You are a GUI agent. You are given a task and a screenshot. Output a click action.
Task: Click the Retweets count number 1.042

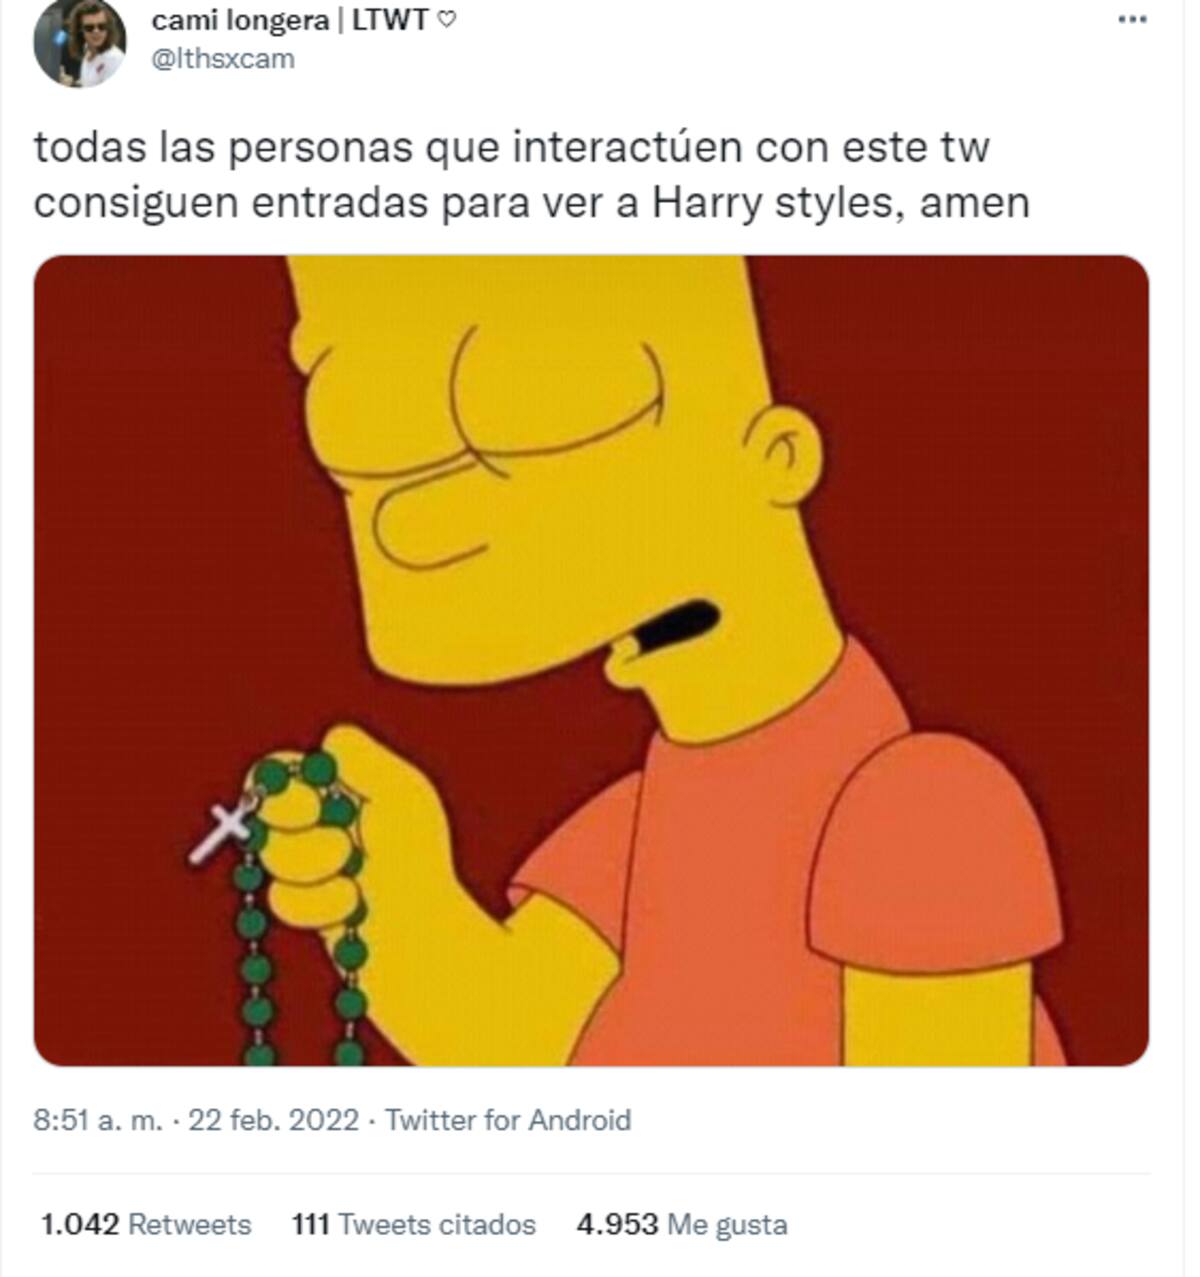80,1224
